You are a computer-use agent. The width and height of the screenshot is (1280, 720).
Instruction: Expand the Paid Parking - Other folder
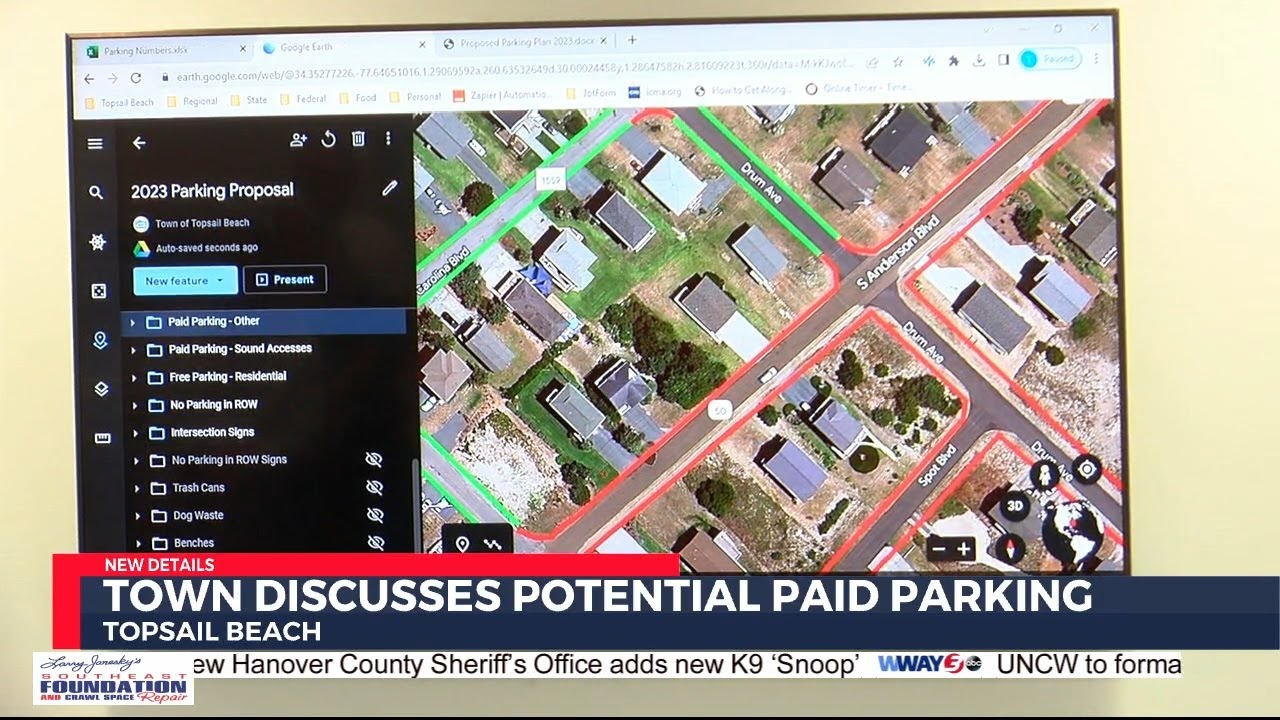[x=133, y=322]
